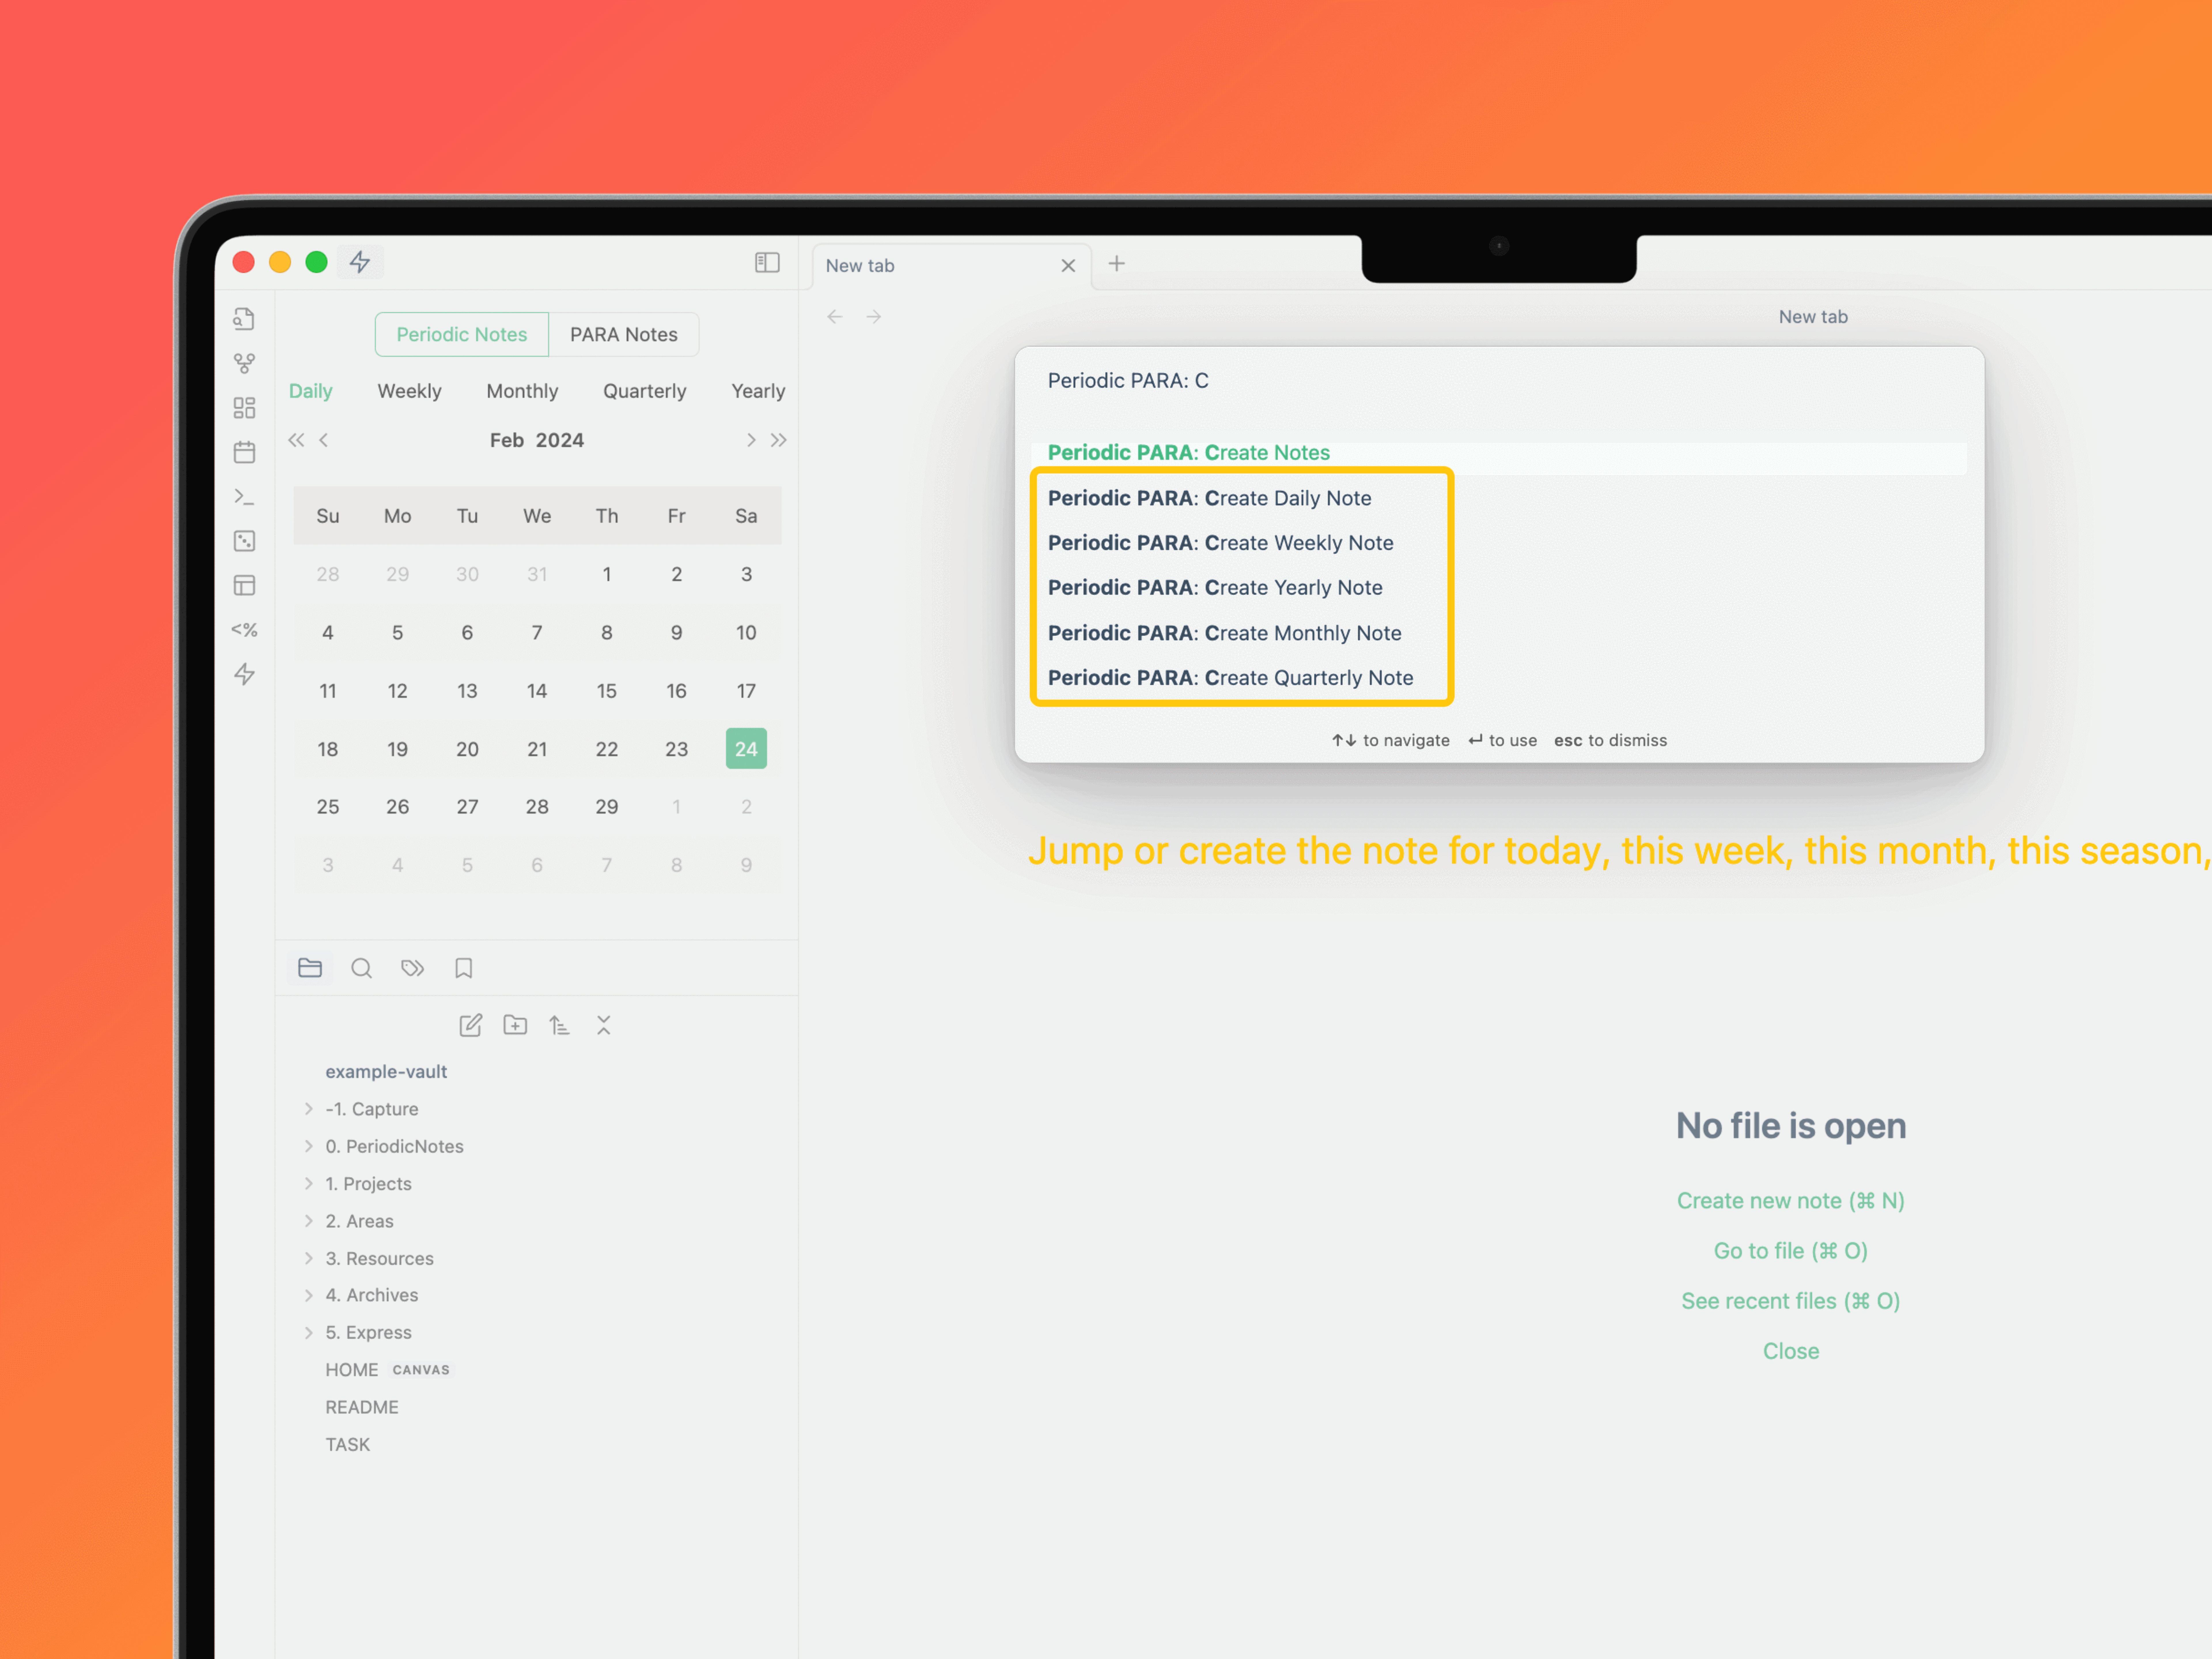This screenshot has height=1659, width=2212.
Task: Click the Create new note link
Action: [1790, 1200]
